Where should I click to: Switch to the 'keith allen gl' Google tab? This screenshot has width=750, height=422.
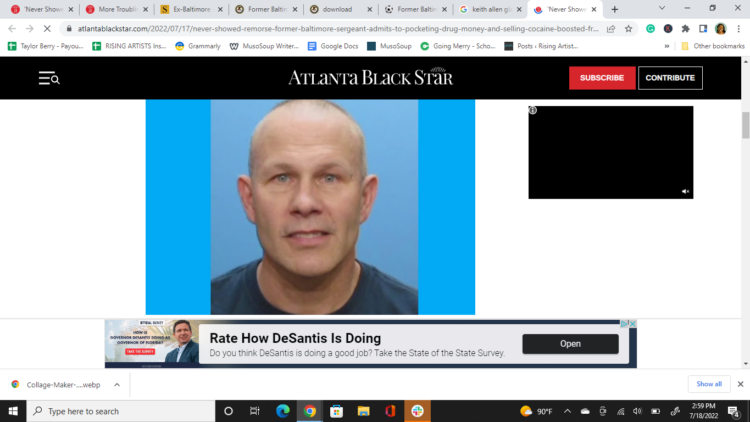[490, 9]
